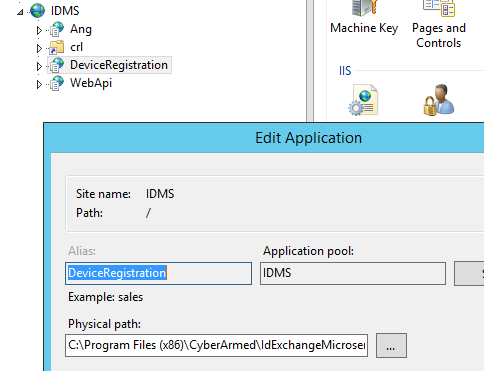Select the WebApi application in tree
This screenshot has width=484, height=371.
91,83
